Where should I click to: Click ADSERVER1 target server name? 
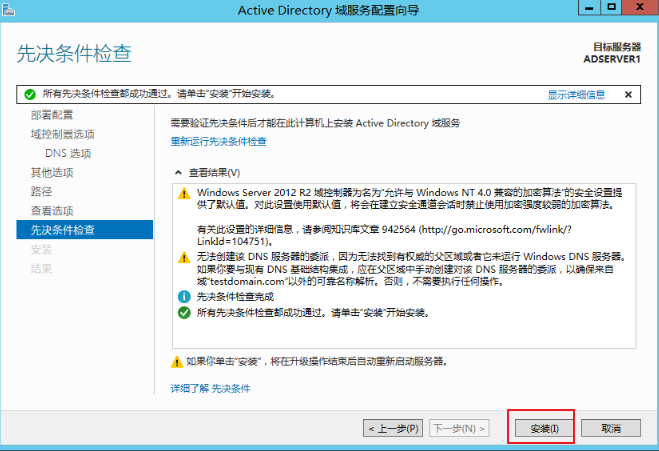coord(612,59)
